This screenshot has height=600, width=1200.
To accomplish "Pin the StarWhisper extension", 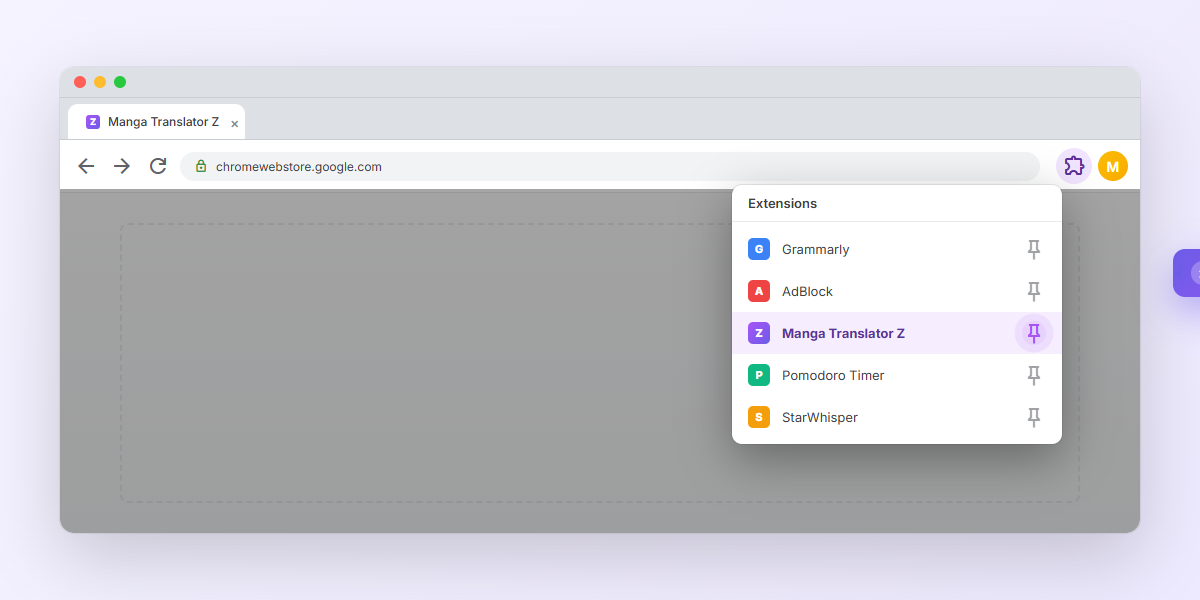I will point(1034,418).
